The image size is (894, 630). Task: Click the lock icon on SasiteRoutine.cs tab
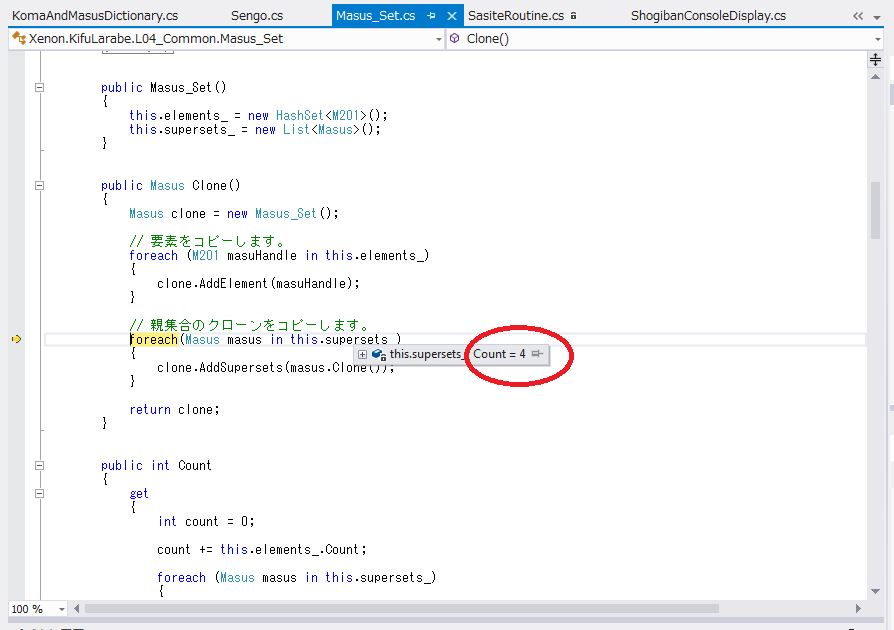pos(573,16)
